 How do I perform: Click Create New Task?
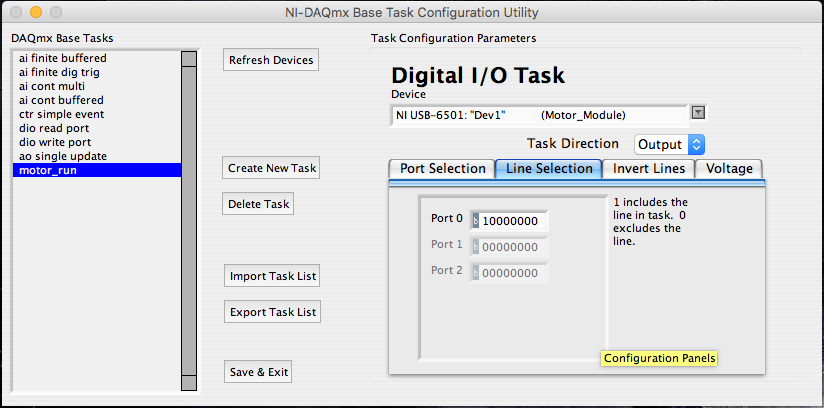pos(271,168)
